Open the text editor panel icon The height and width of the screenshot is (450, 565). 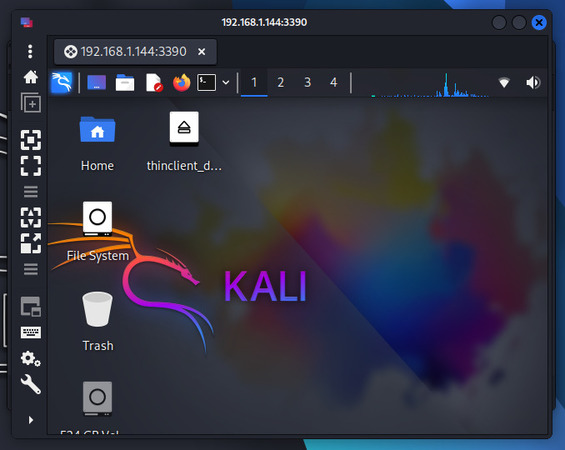pyautogui.click(x=154, y=83)
